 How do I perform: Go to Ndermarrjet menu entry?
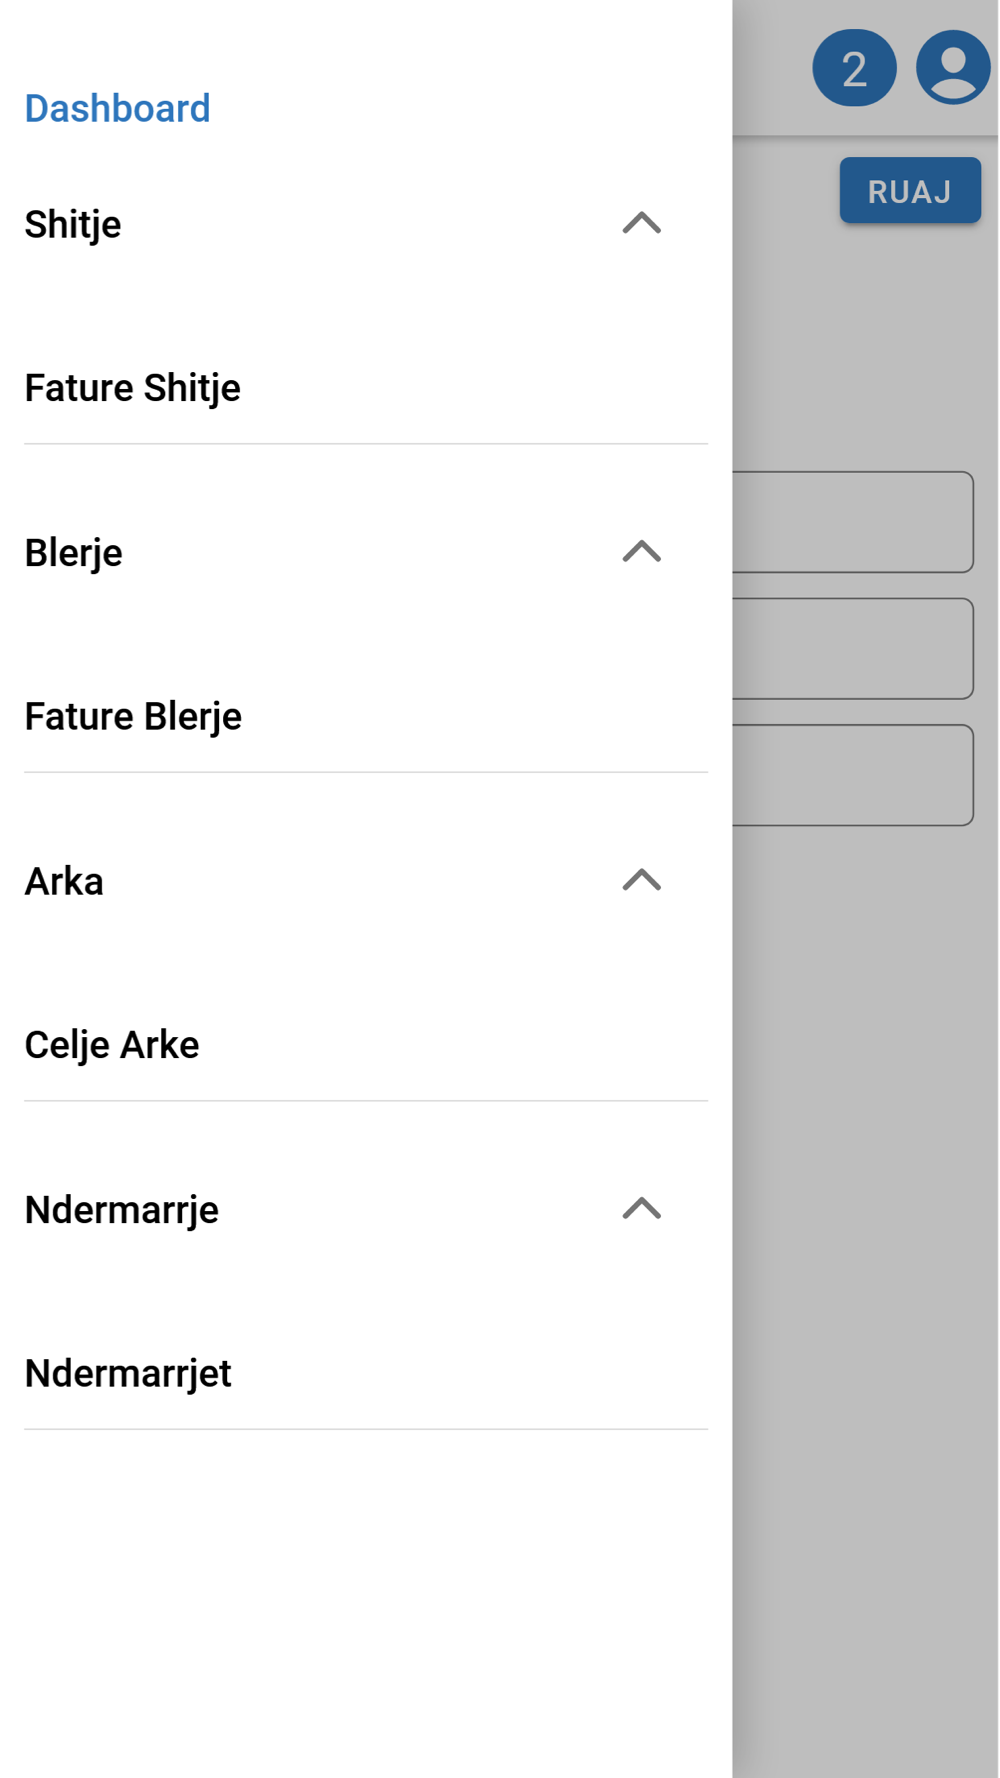(x=128, y=1373)
